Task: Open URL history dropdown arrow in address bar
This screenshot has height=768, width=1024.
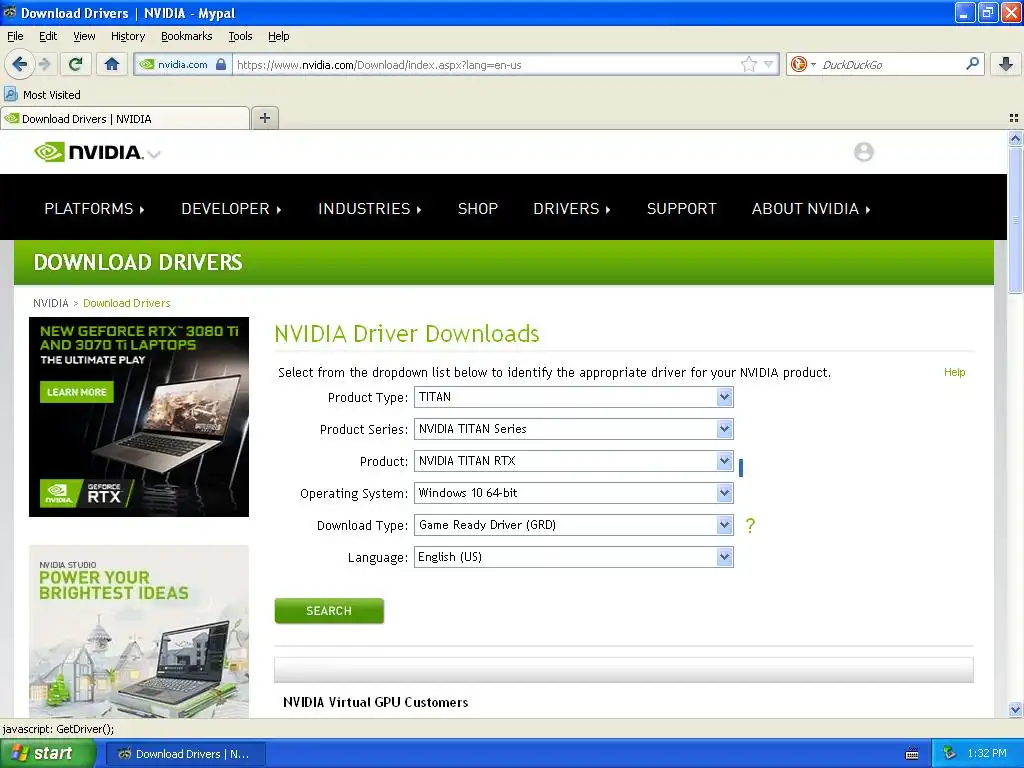Action: 769,64
